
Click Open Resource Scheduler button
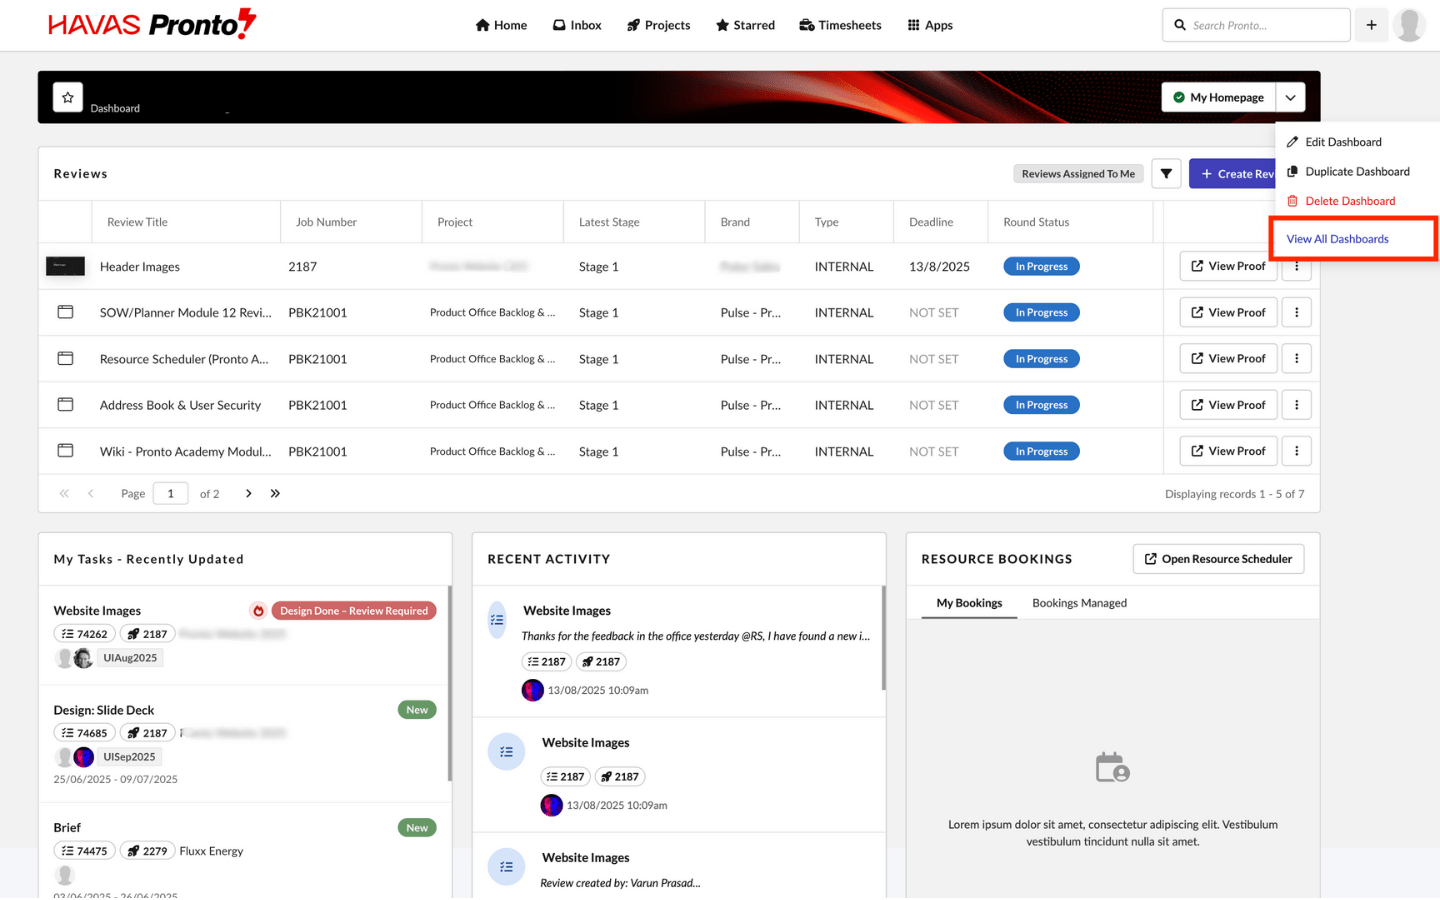[1217, 559]
